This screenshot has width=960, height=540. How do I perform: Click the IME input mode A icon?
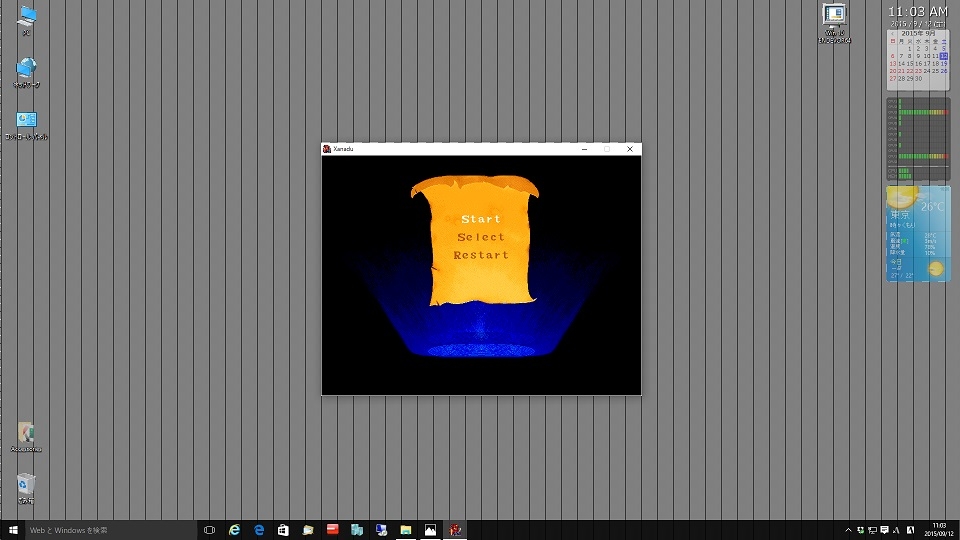(x=910, y=530)
